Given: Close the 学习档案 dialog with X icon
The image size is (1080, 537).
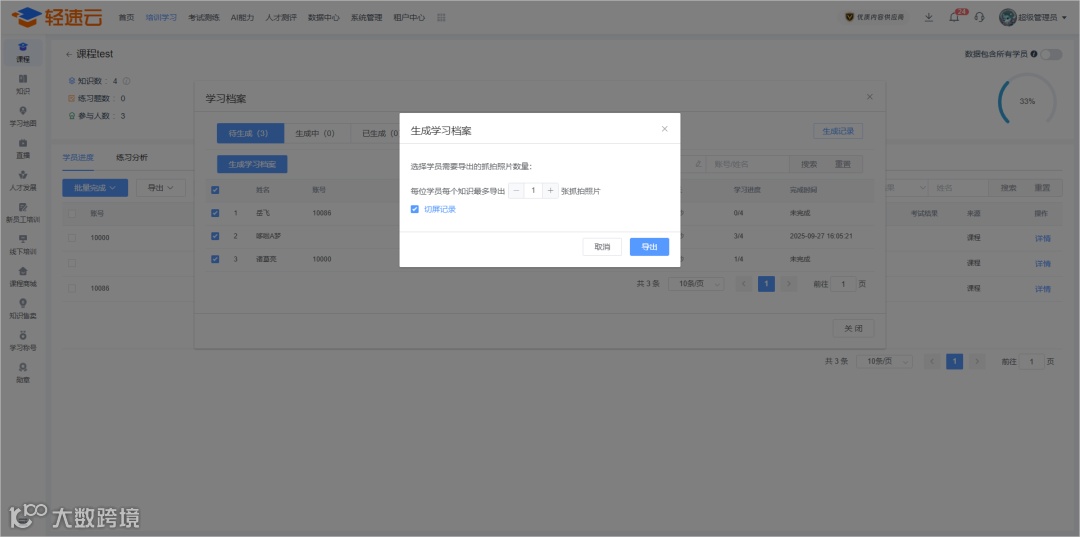Looking at the screenshot, I should point(870,96).
